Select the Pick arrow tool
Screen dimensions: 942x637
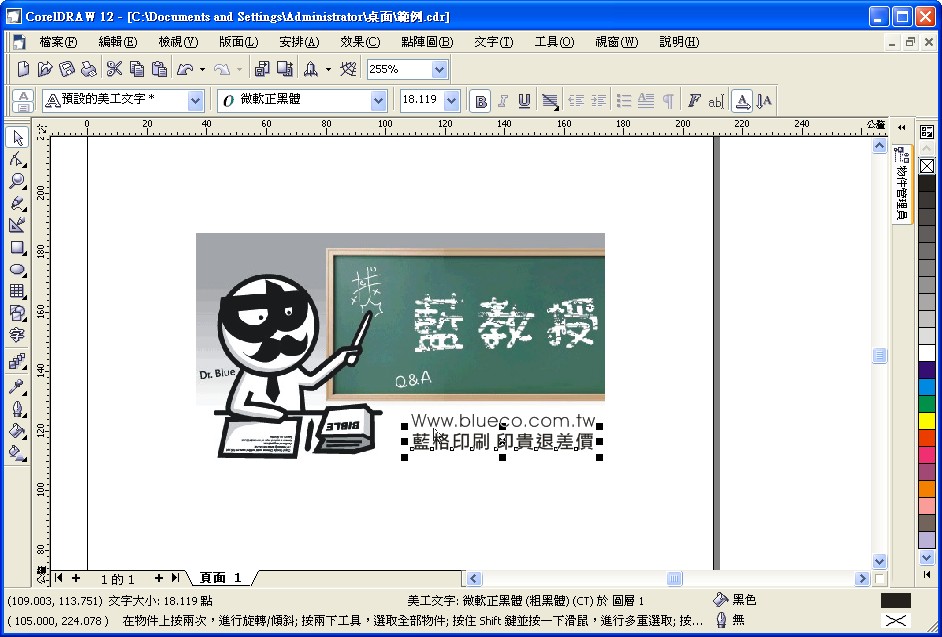[x=17, y=138]
